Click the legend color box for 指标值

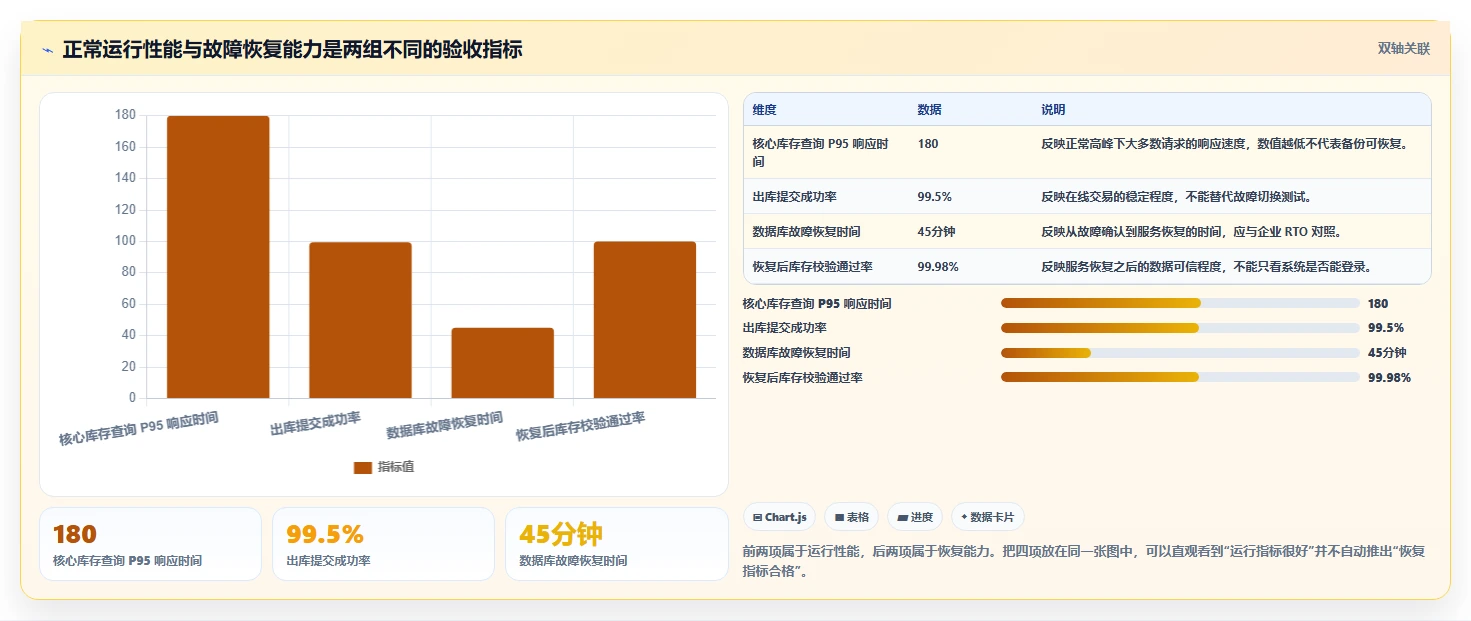[363, 467]
